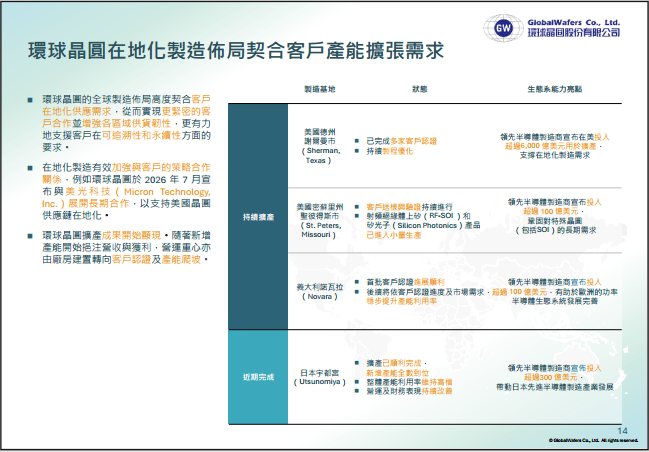The image size is (649, 452).
Task: Click the first bullet paragraph starting 環球晶圓的全球製造佈局
Action: 126,123
